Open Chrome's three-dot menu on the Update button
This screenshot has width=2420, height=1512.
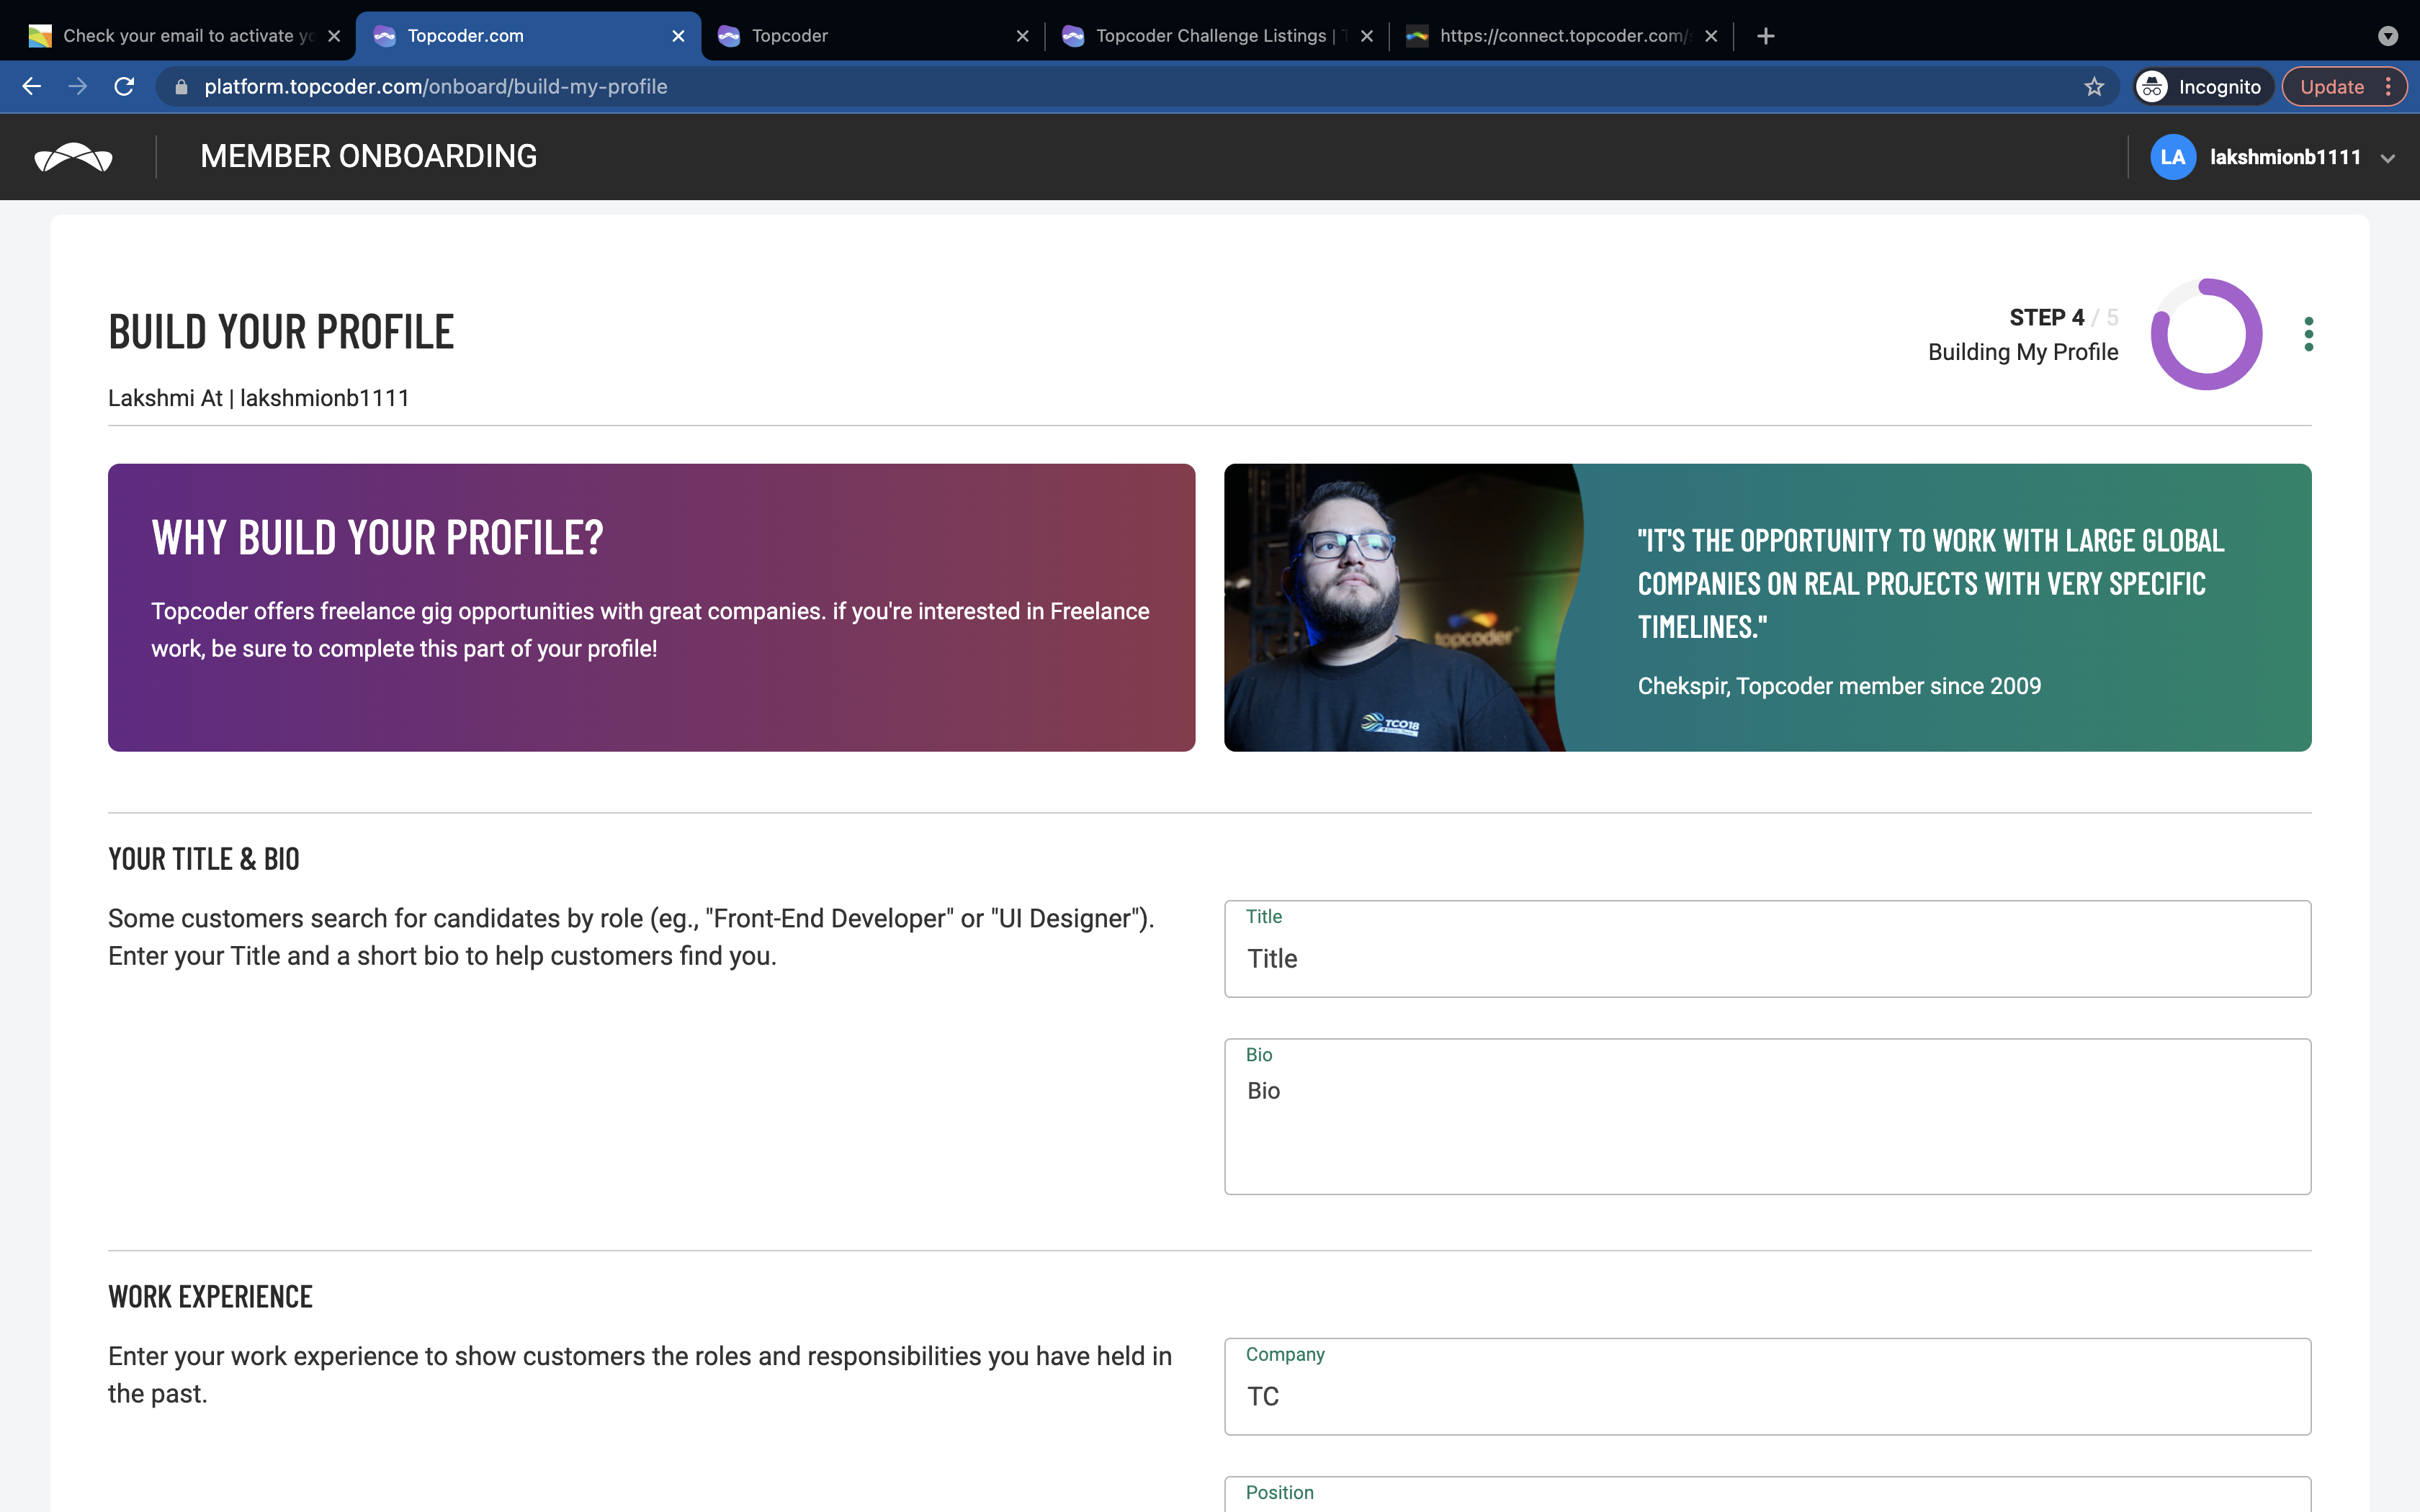point(2388,87)
